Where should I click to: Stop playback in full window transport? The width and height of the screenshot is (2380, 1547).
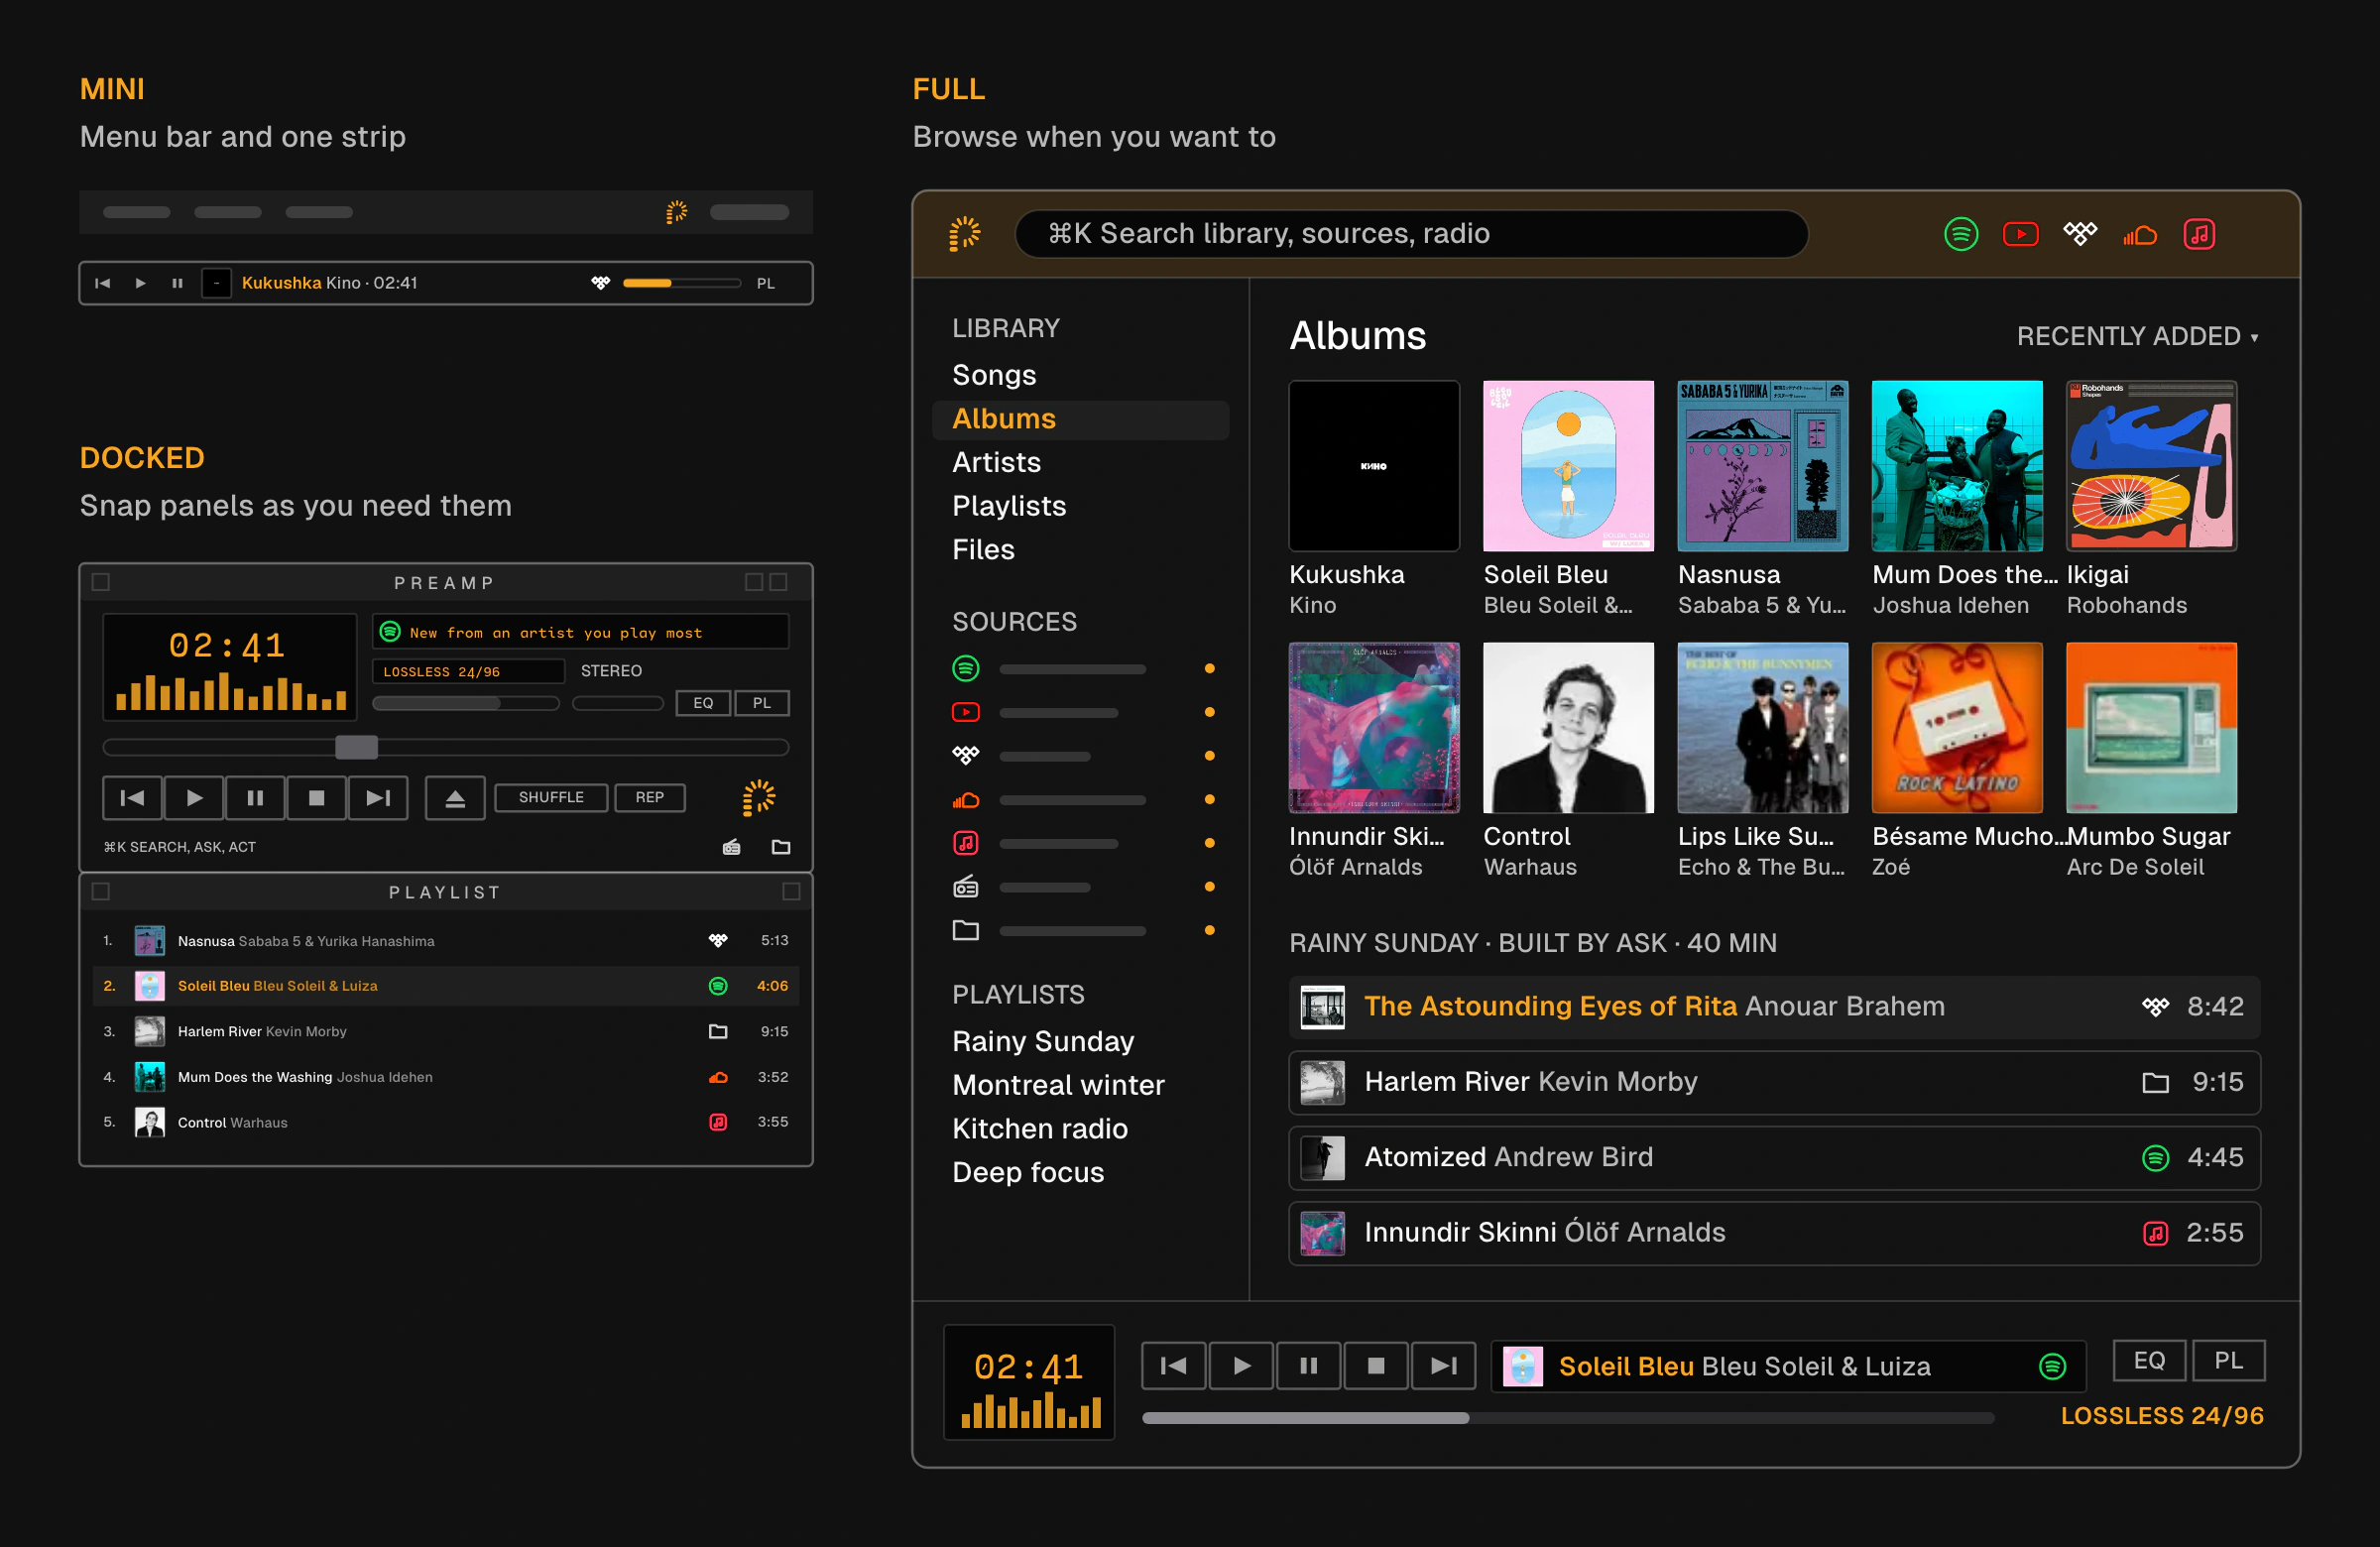click(1376, 1365)
